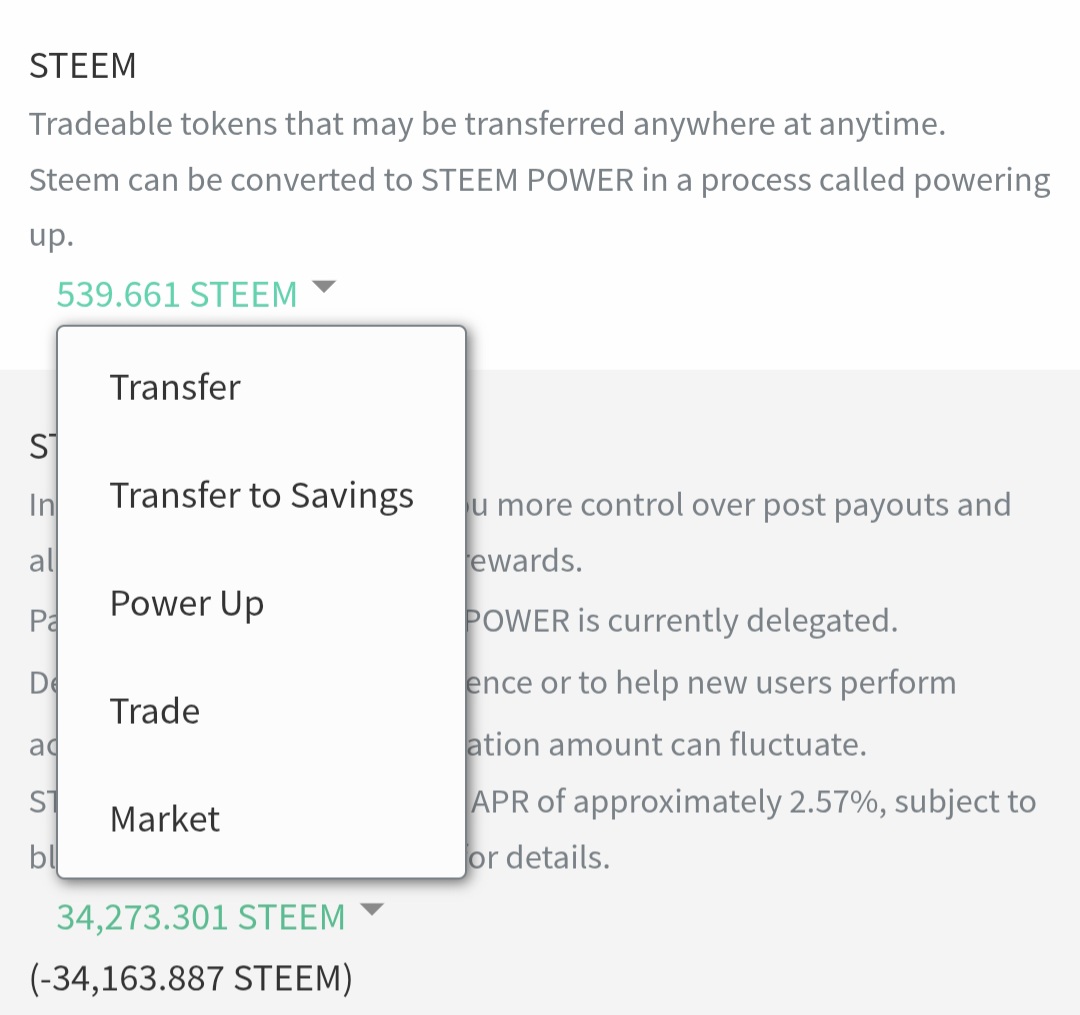Click the Transfer menu option
This screenshot has height=1015, width=1080.
click(175, 388)
